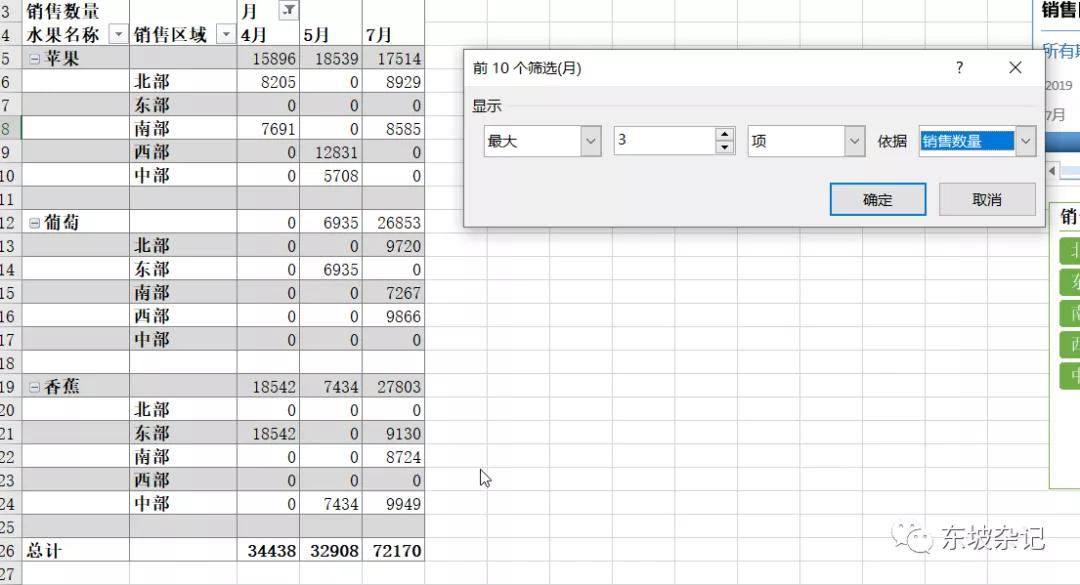Screen dimensions: 1080x585
Task: Select 香蕉 北部 region label
Action: pos(183,410)
